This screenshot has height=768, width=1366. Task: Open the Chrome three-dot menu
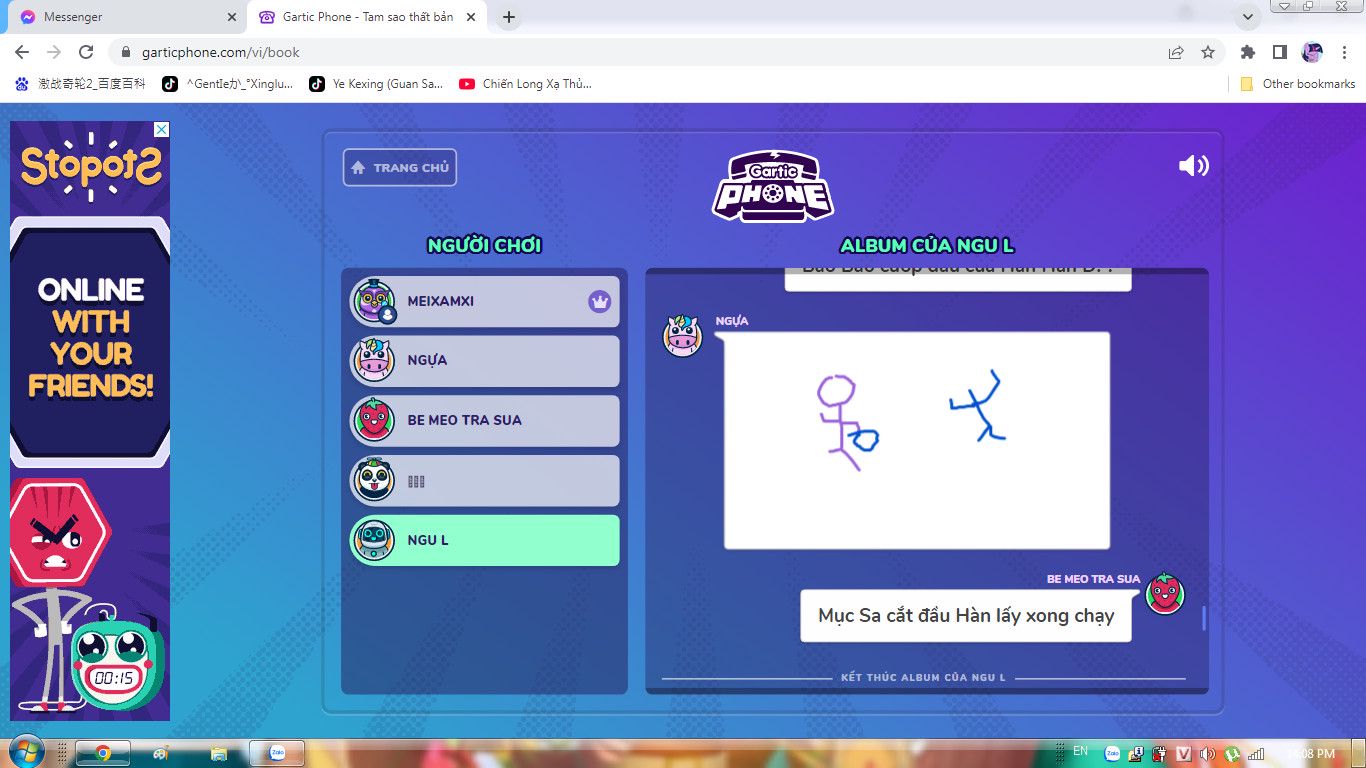(1344, 52)
